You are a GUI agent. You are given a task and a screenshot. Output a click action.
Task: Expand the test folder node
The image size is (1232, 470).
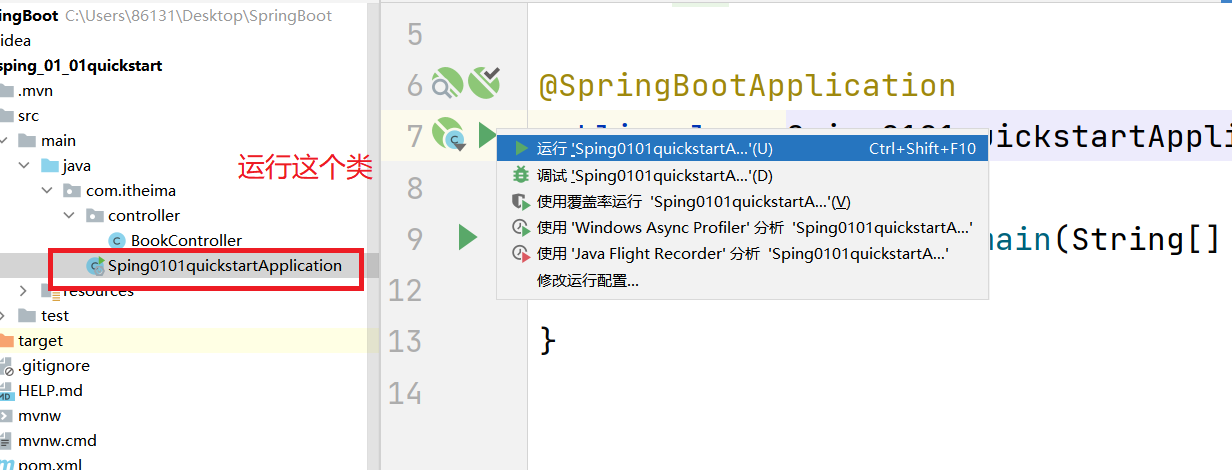[4, 316]
